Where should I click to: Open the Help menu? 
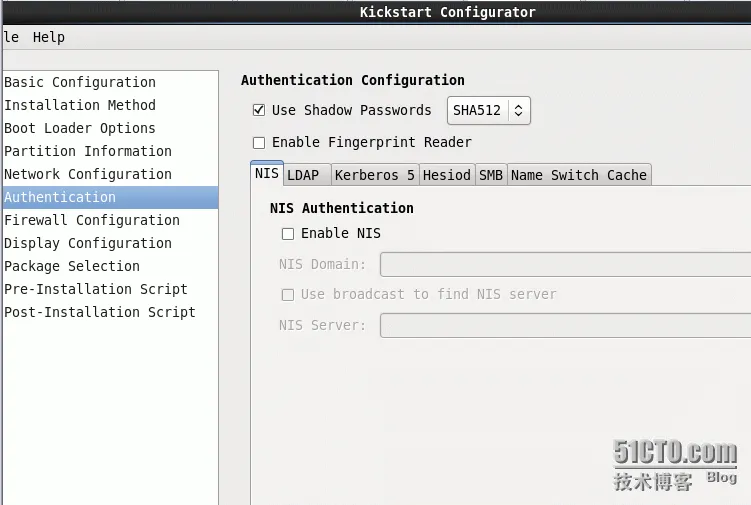pyautogui.click(x=48, y=37)
